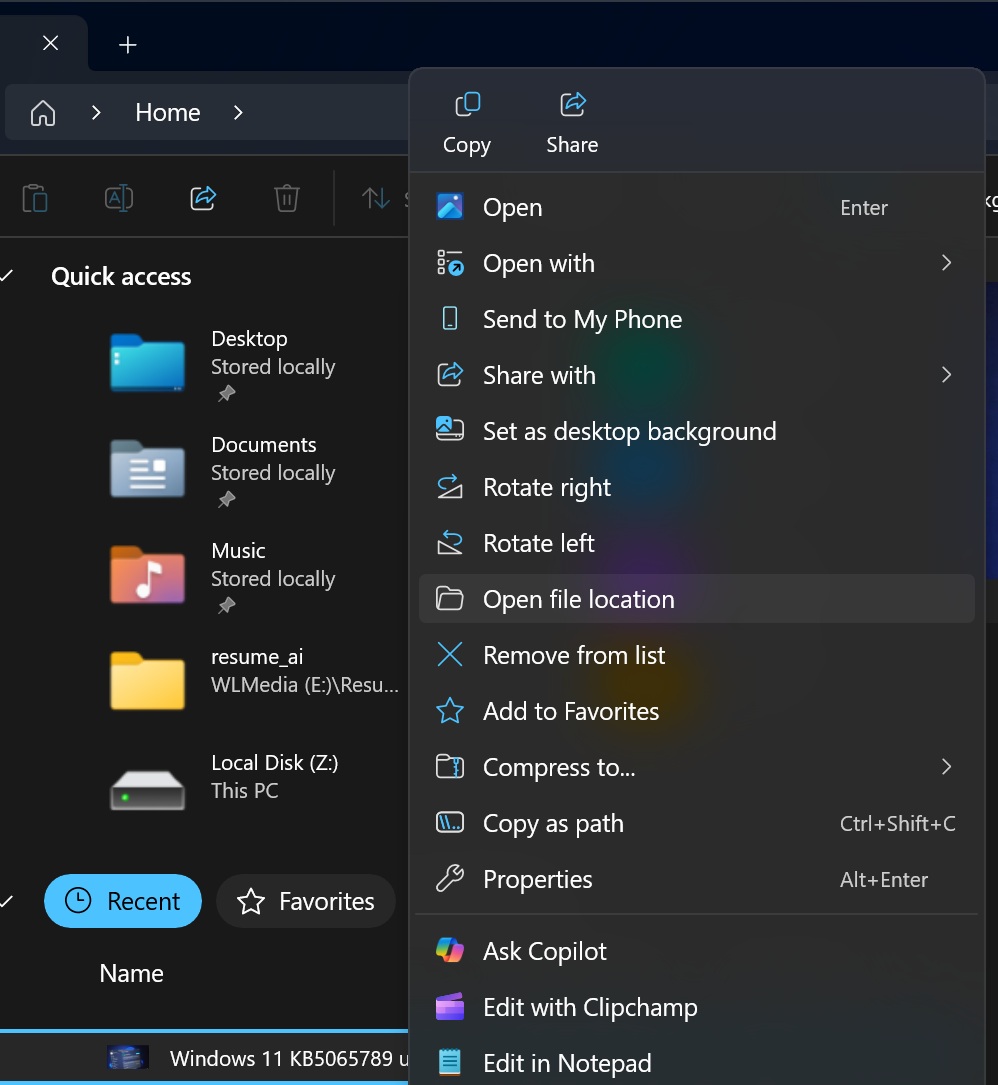Click the Delete trash can toolbar icon
The width and height of the screenshot is (998, 1085).
click(x=287, y=198)
